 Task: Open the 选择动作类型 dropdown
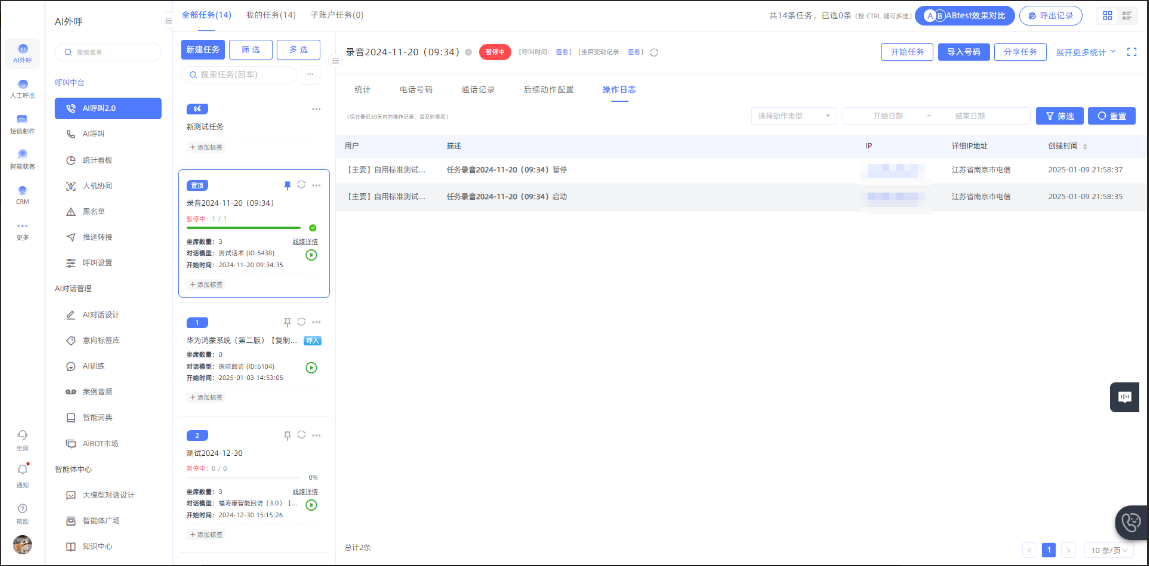(794, 116)
